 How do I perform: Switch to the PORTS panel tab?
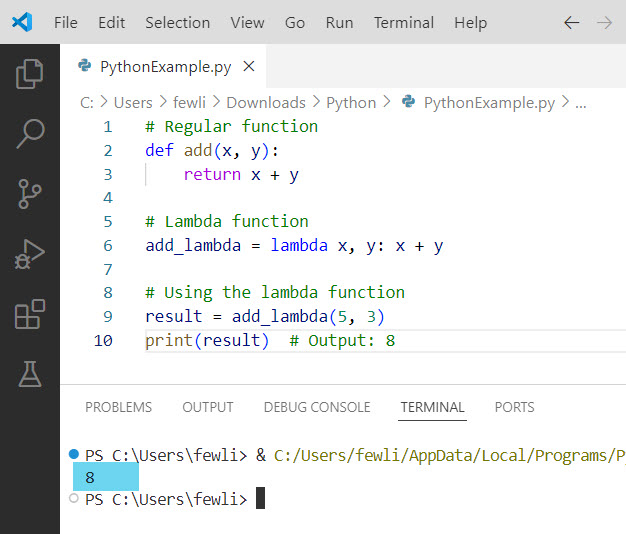pyautogui.click(x=514, y=407)
